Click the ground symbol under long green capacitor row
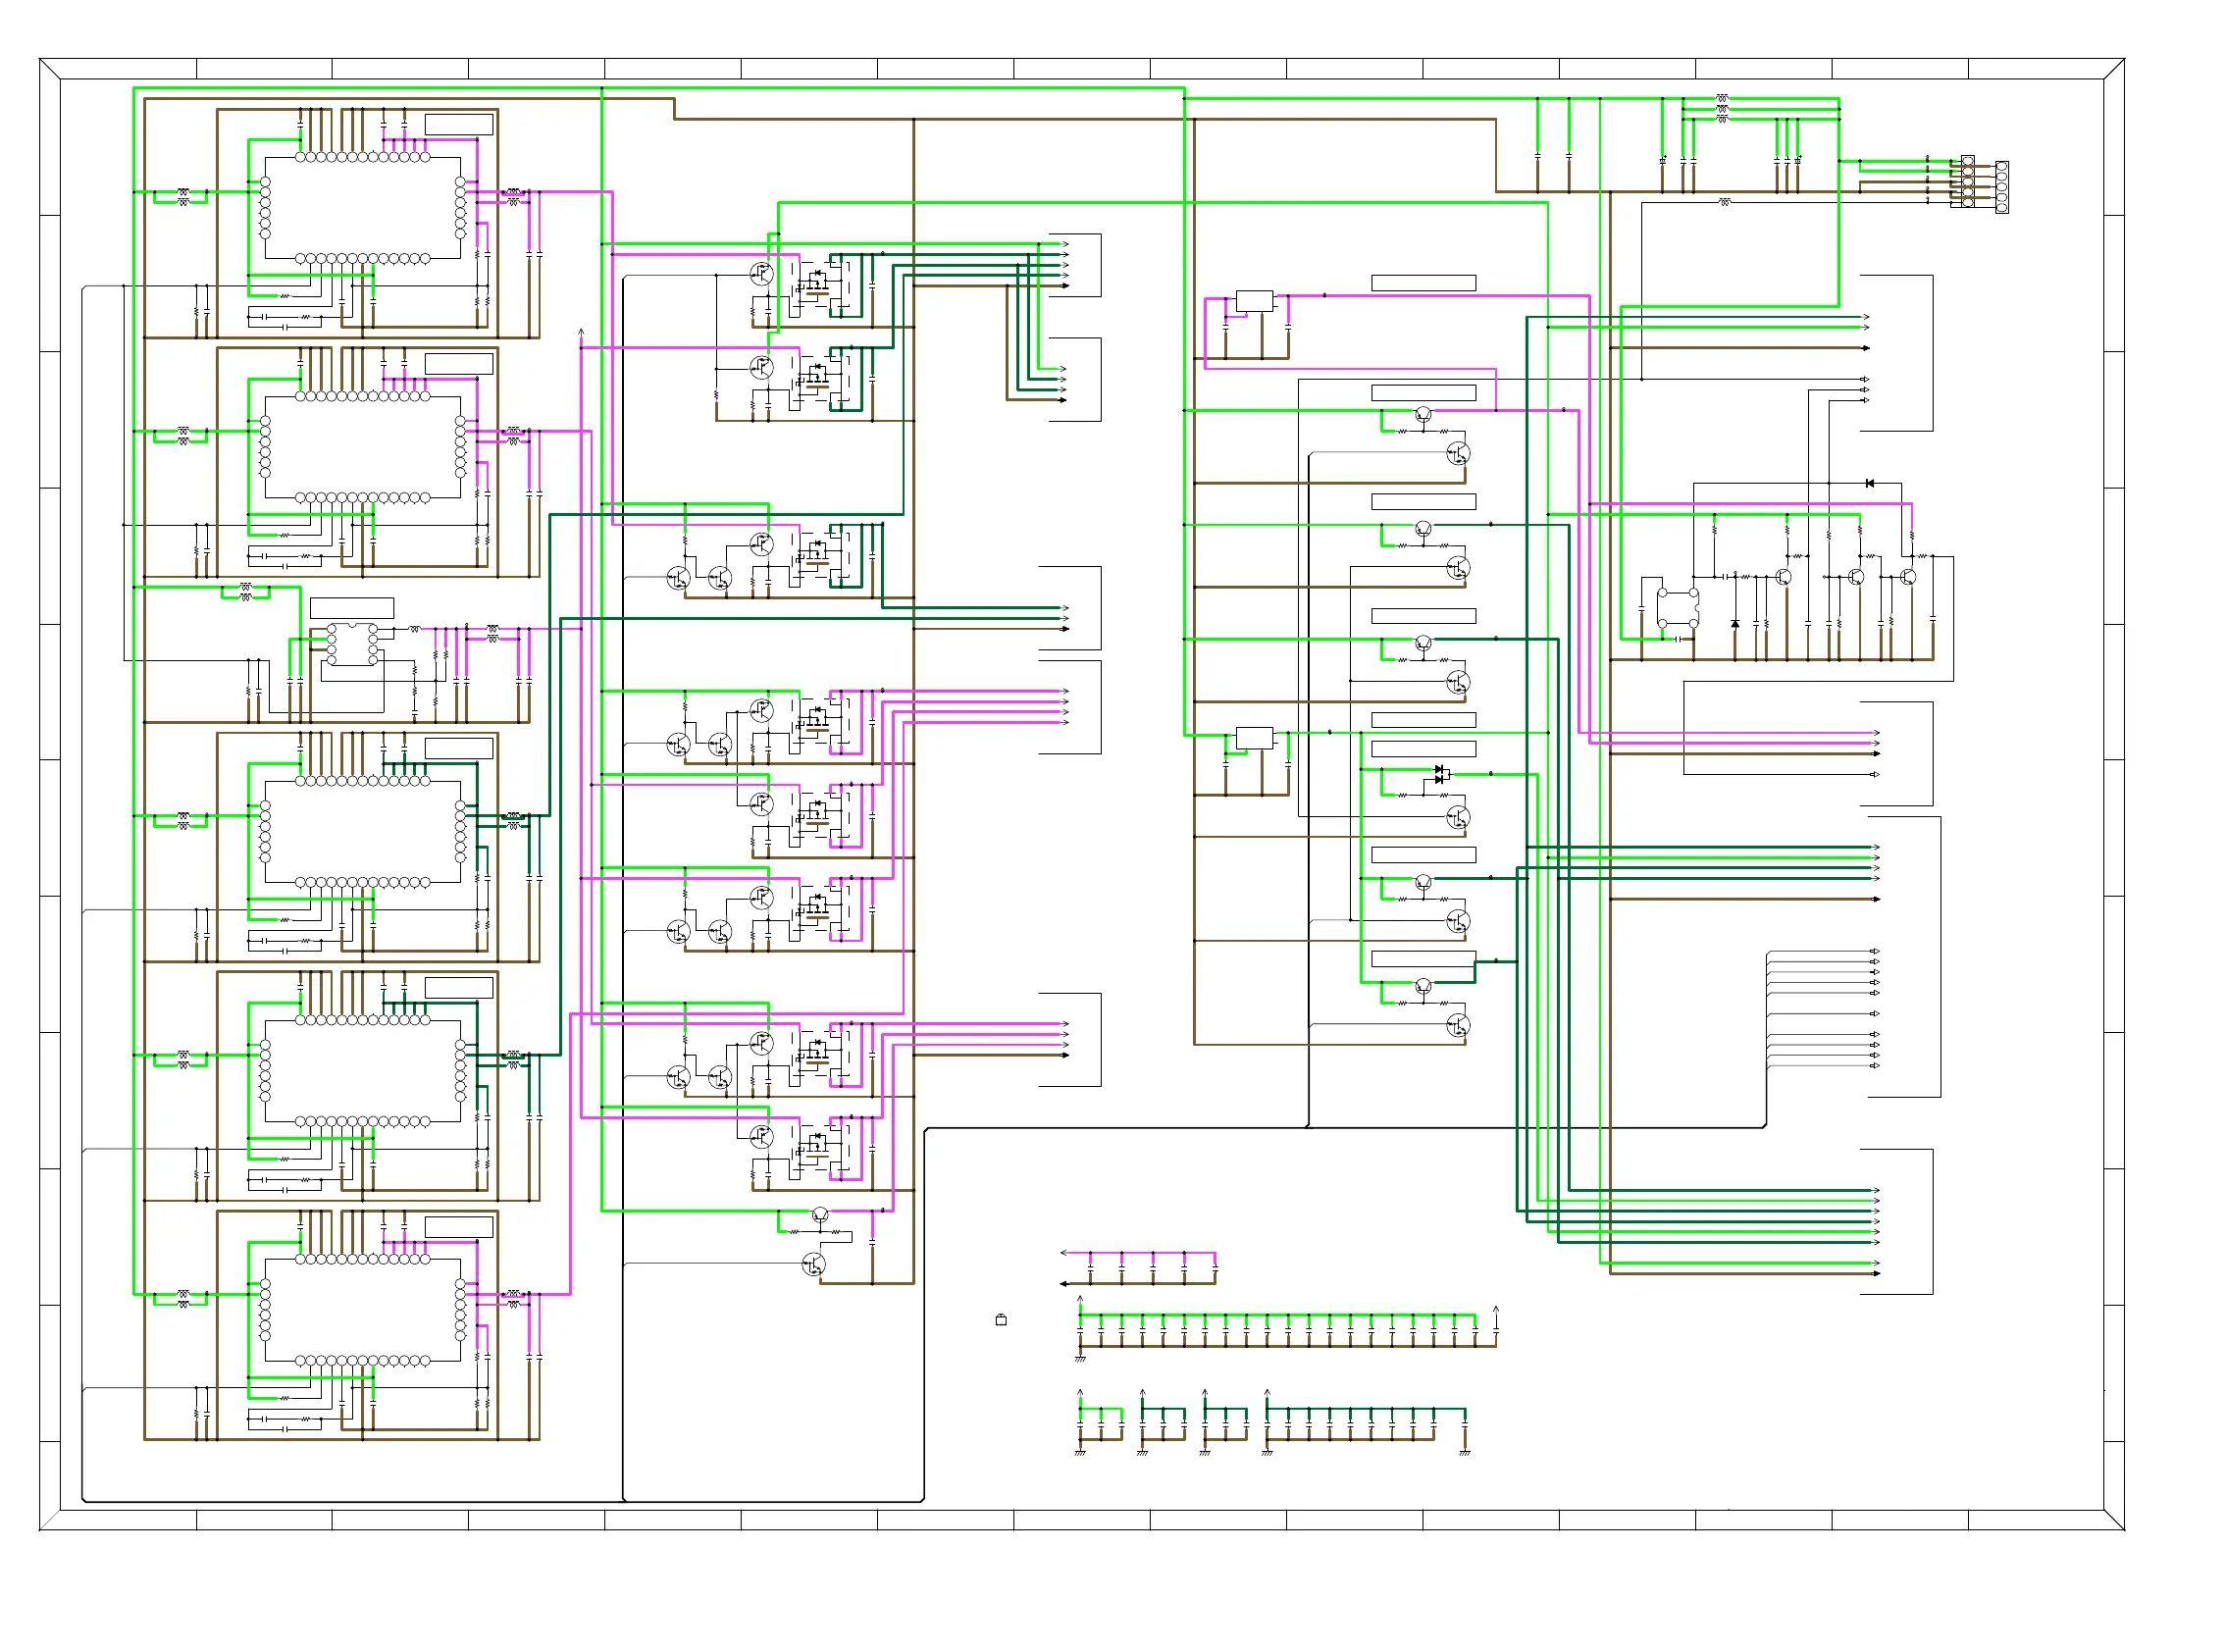This screenshot has height=1652, width=2225. 1080,1359
